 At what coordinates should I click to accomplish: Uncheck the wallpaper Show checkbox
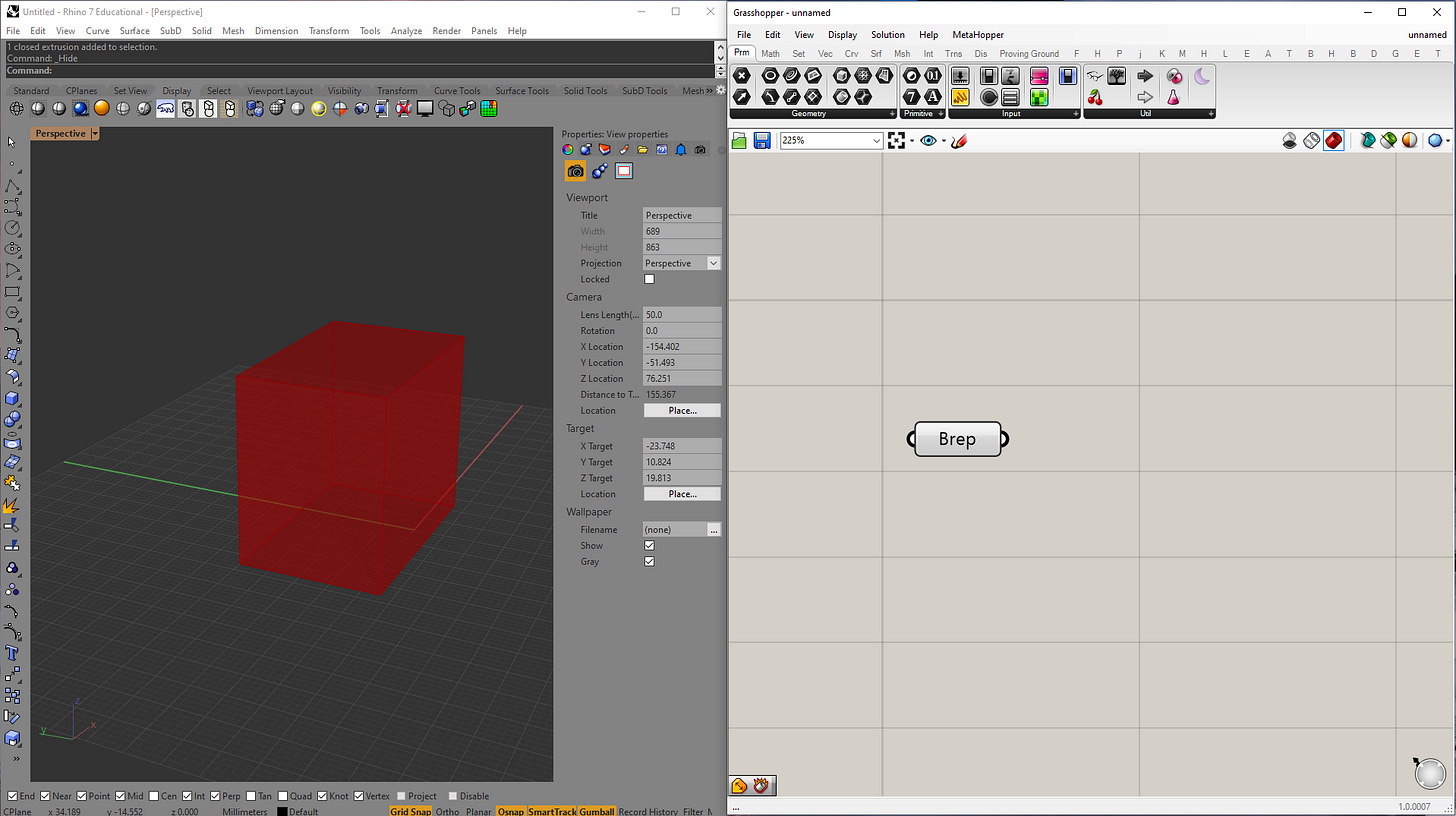pyautogui.click(x=649, y=545)
